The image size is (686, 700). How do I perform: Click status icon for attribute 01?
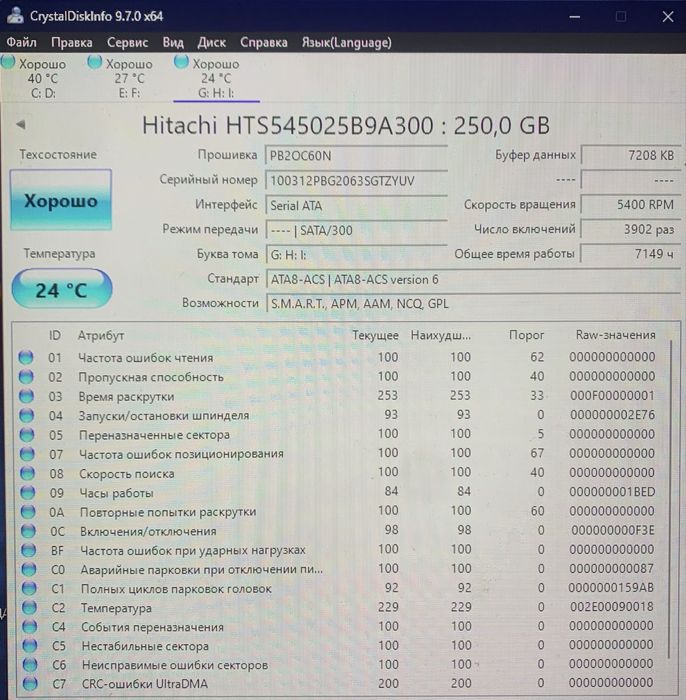(x=26, y=358)
